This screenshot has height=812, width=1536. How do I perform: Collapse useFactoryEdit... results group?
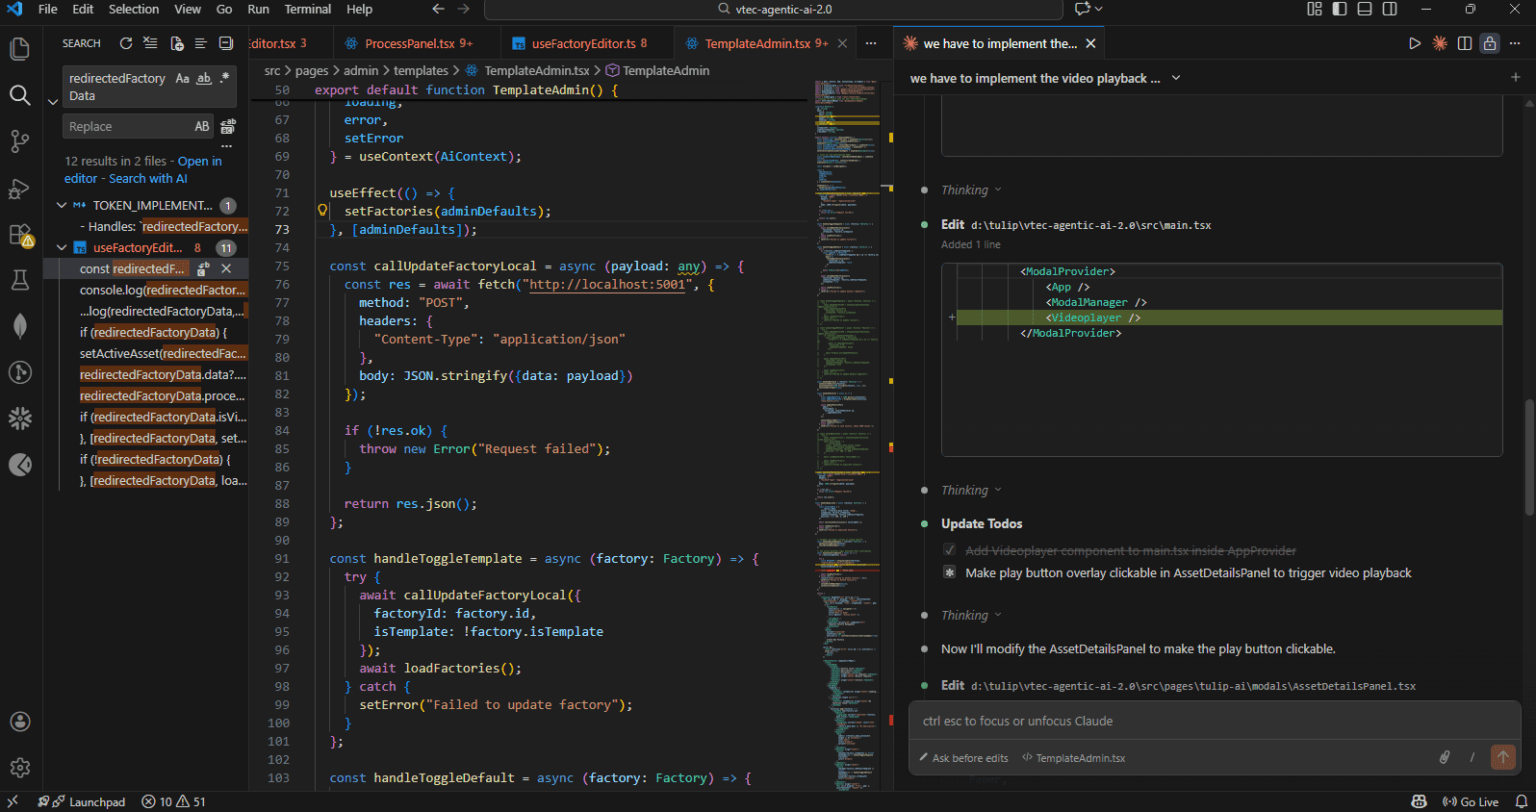[62, 248]
